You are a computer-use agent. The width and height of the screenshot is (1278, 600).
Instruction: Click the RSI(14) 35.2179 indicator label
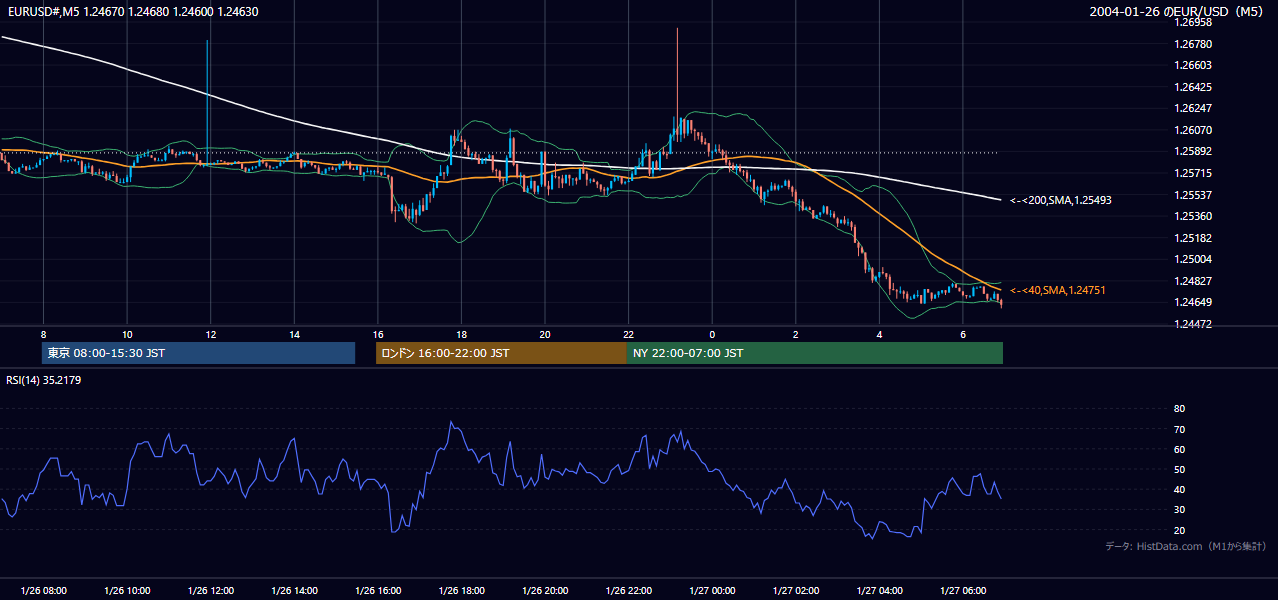(43, 380)
